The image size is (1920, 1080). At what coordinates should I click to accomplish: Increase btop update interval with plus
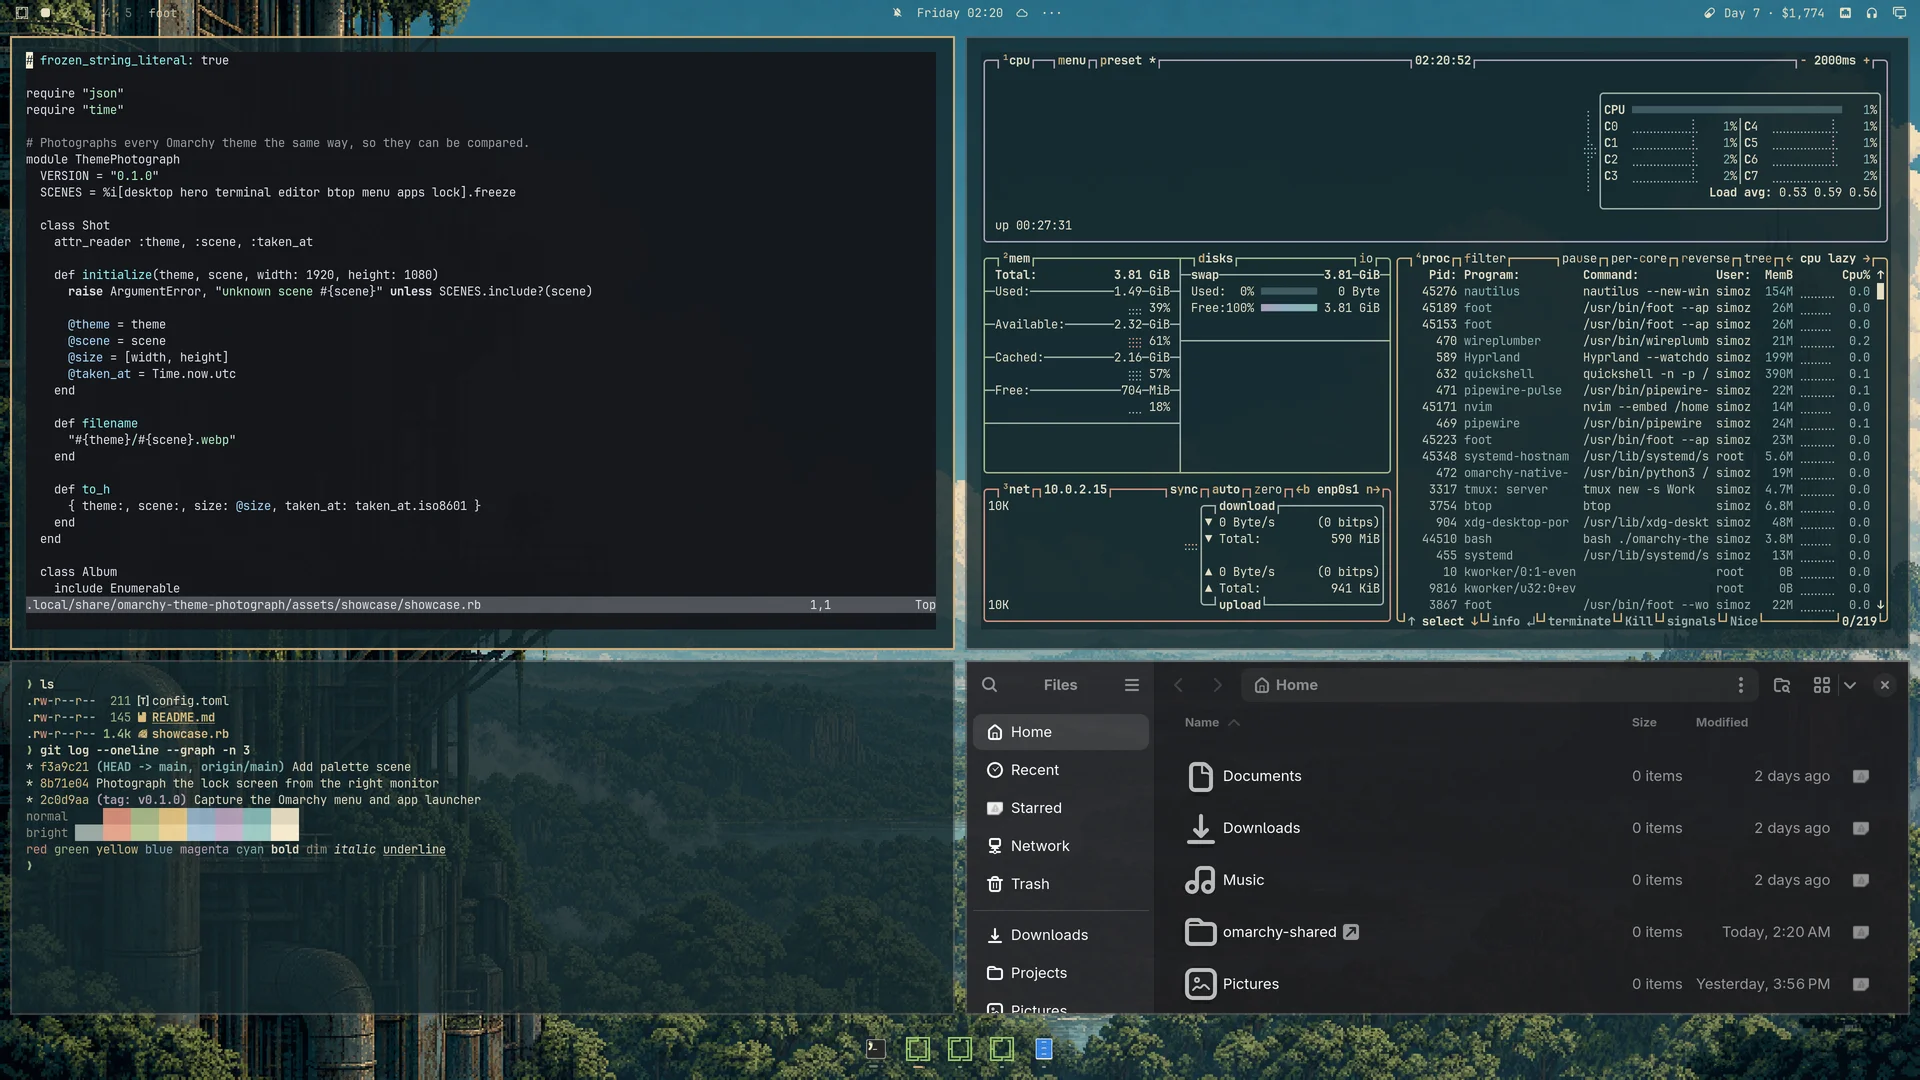[1867, 61]
